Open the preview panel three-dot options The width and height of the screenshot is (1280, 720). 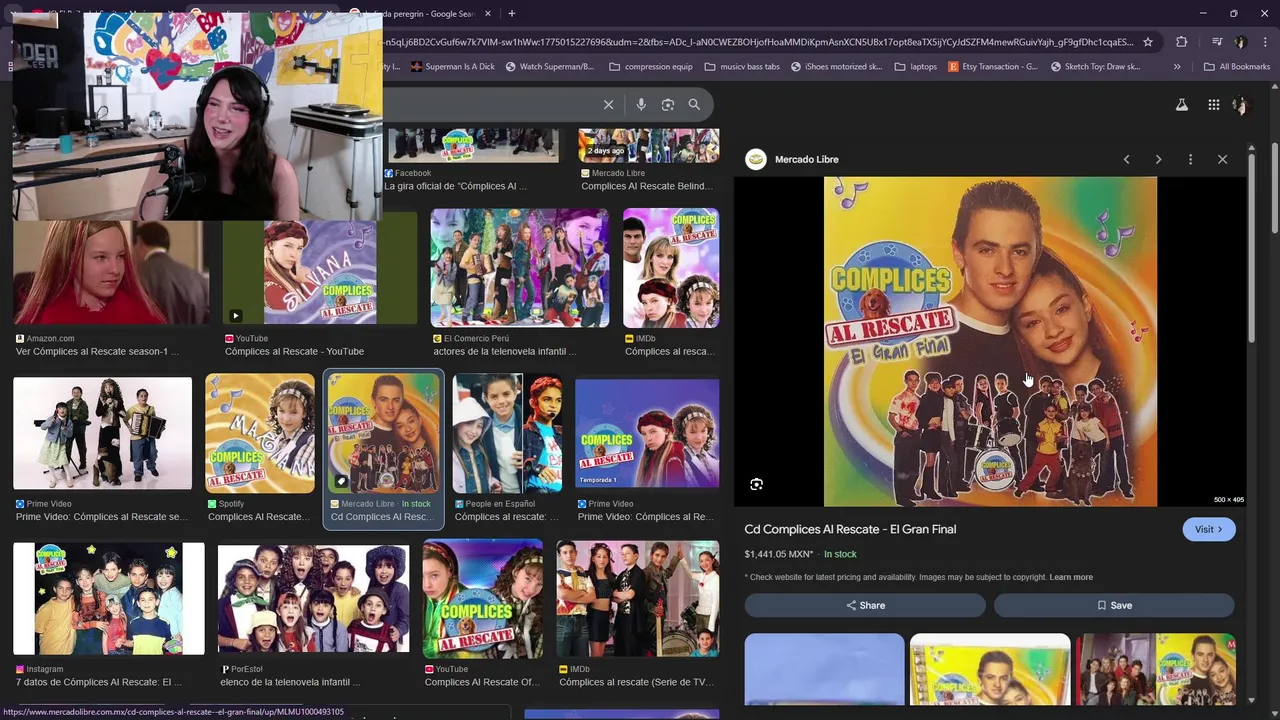click(1190, 159)
